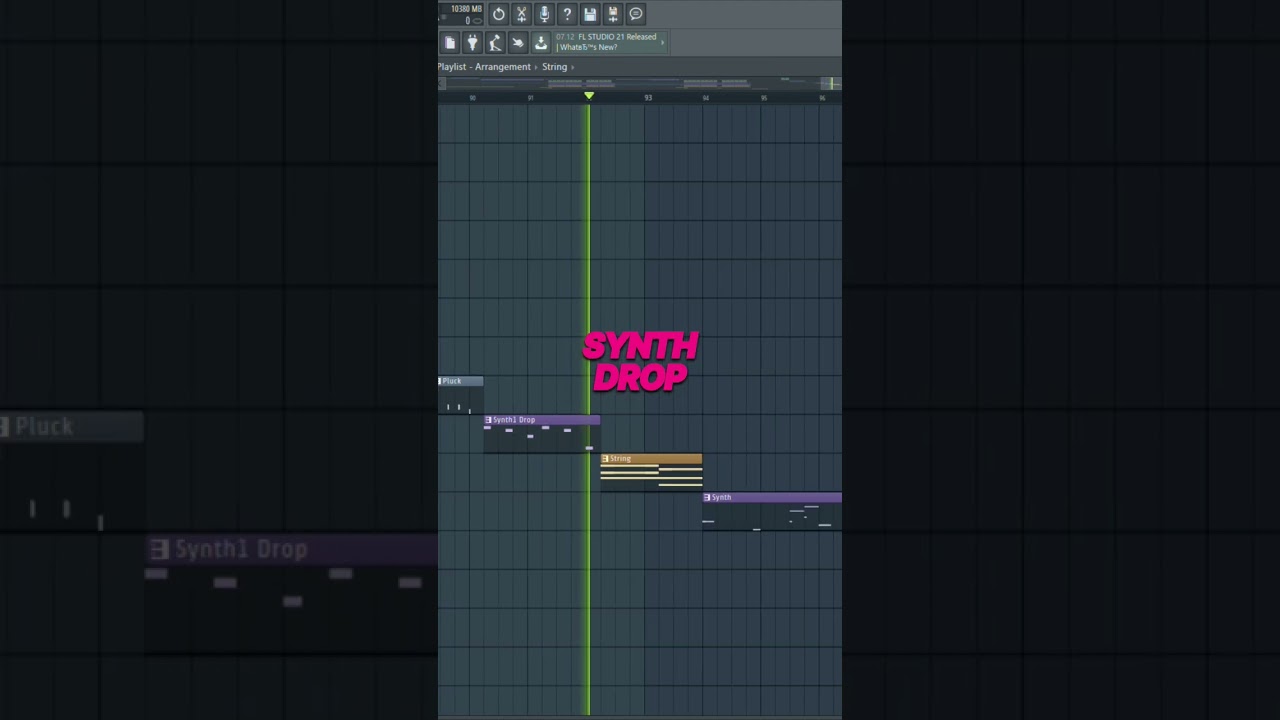Open the project files page icon
The image size is (1280, 720).
coord(450,42)
